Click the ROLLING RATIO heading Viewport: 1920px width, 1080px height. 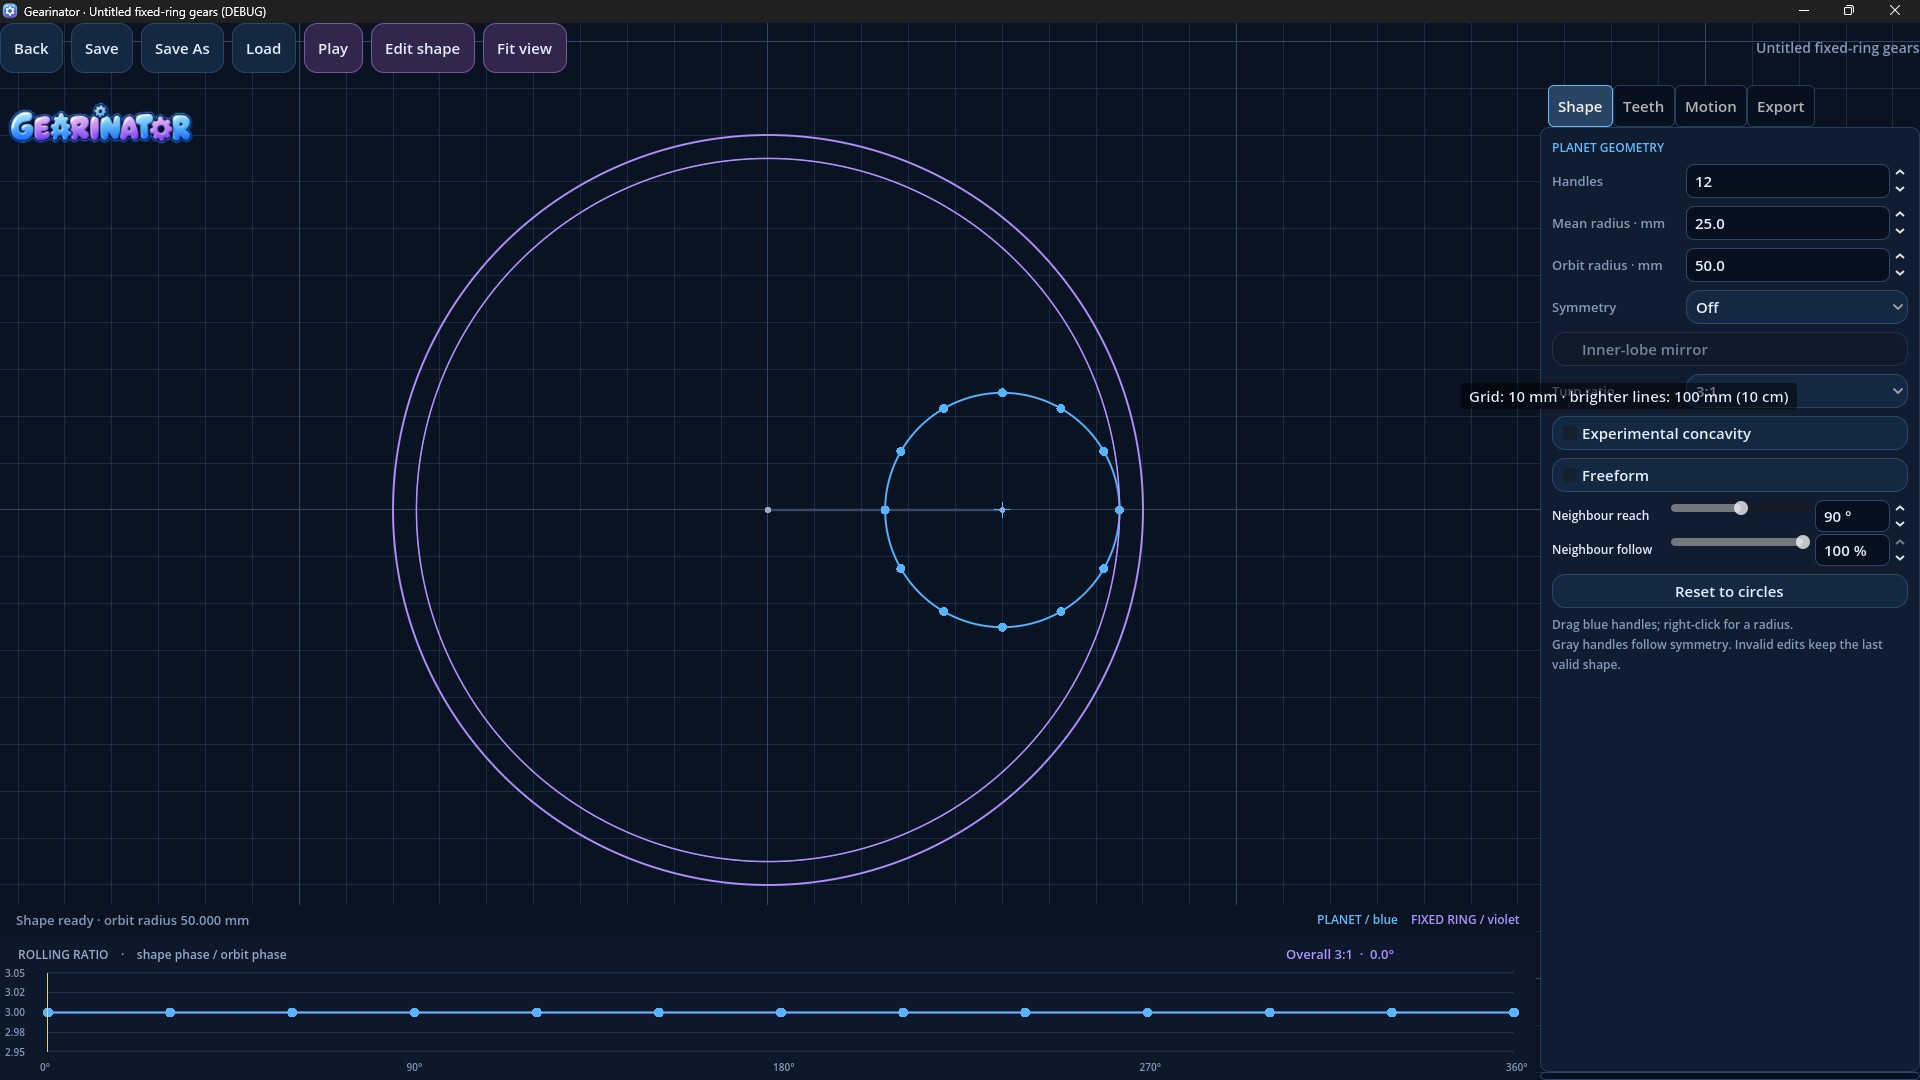[x=63, y=955]
